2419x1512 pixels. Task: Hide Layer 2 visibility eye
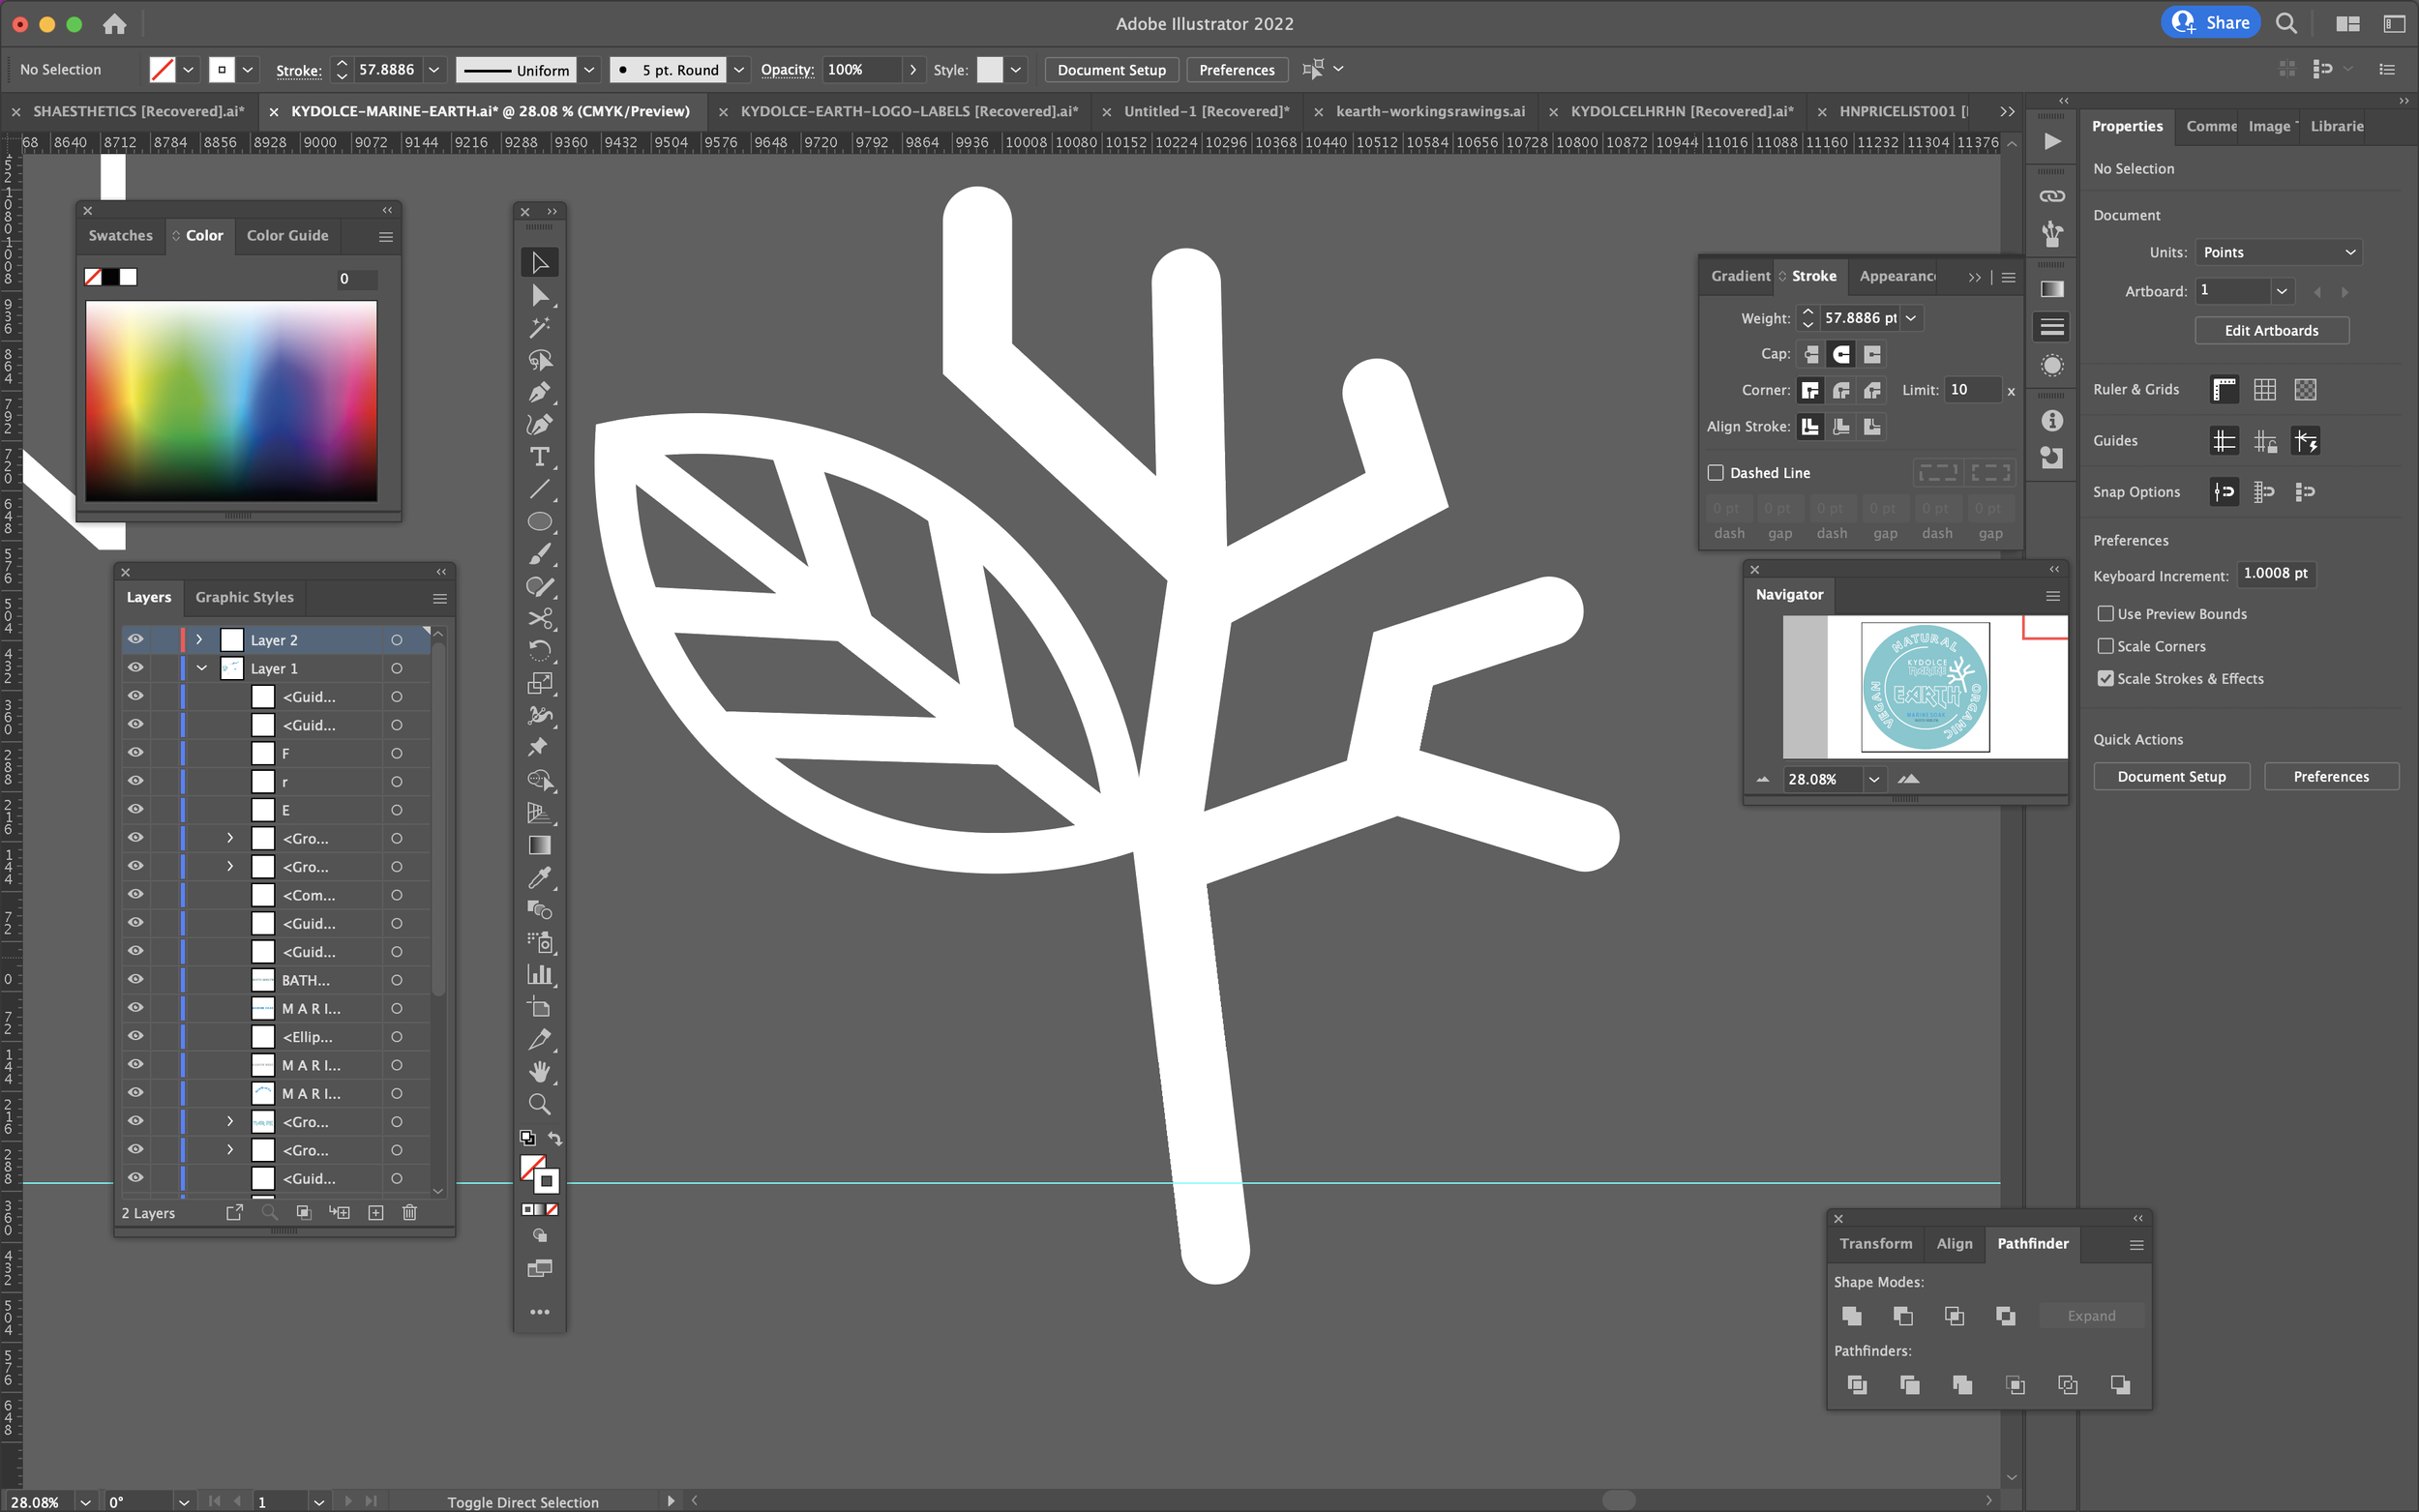(x=136, y=639)
